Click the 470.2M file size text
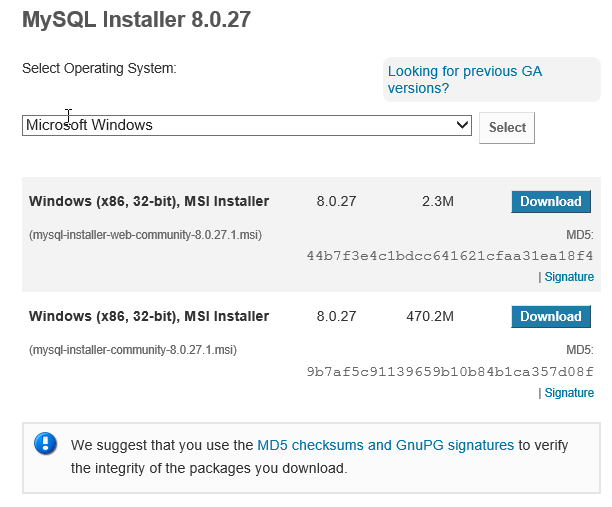612x507 pixels. click(x=430, y=316)
